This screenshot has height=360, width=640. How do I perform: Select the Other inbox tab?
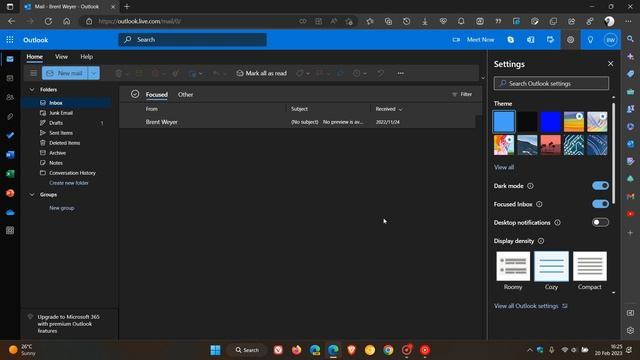[x=185, y=94]
